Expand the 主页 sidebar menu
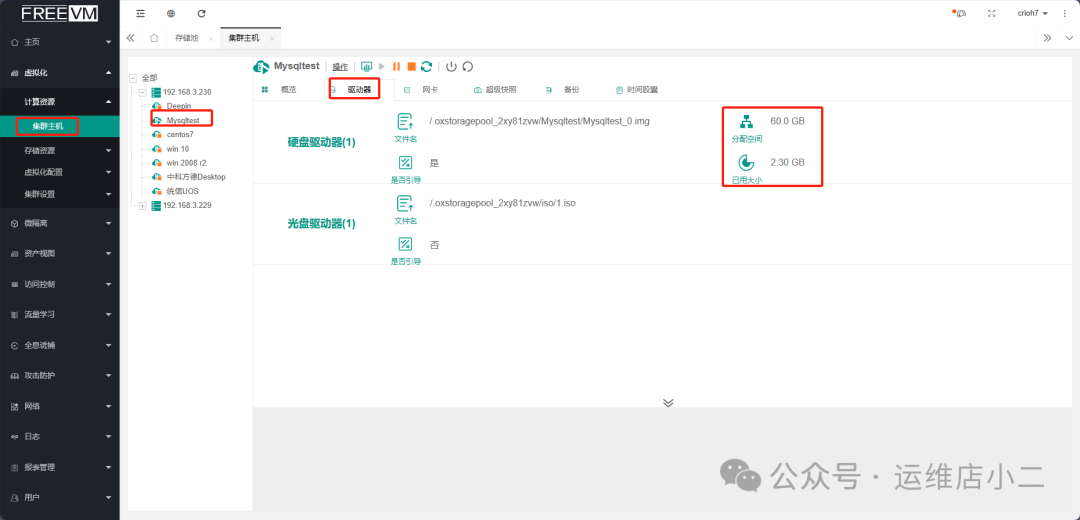 60,42
